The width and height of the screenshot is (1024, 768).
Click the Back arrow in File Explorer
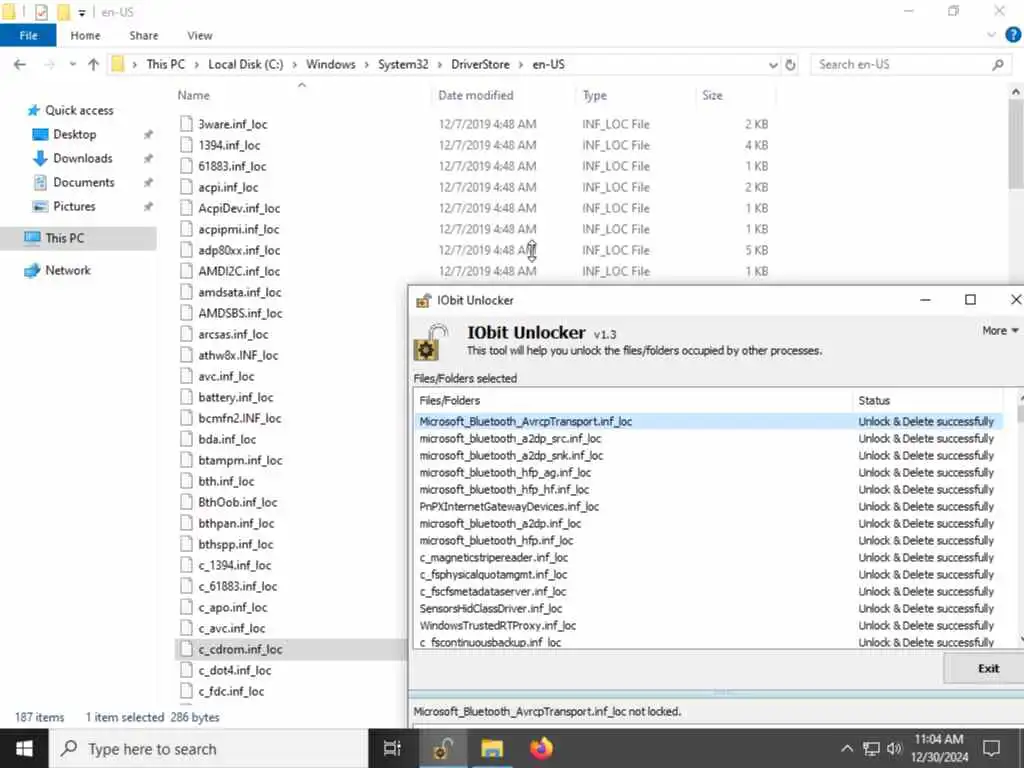click(x=20, y=64)
